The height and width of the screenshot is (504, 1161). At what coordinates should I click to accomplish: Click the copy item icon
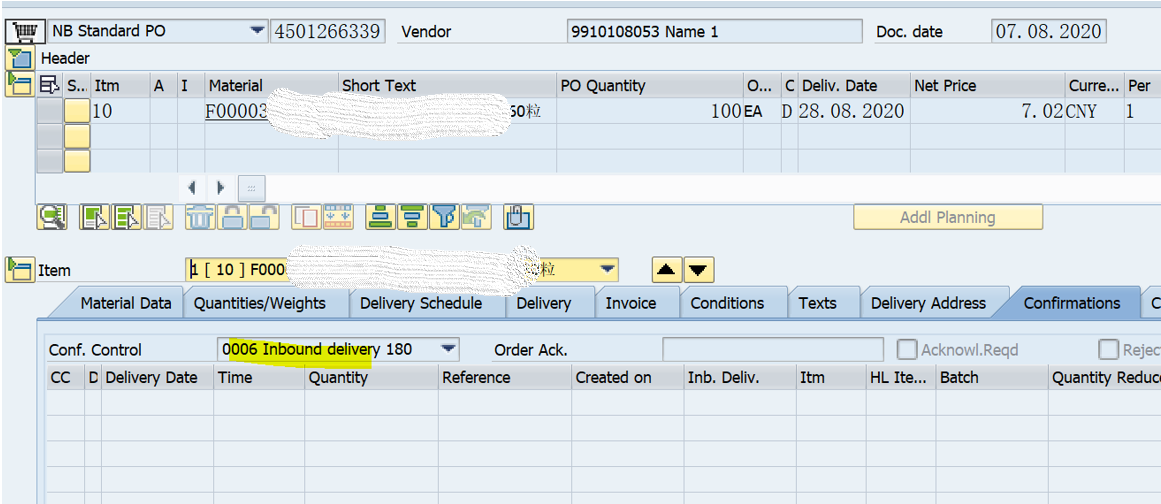point(307,218)
